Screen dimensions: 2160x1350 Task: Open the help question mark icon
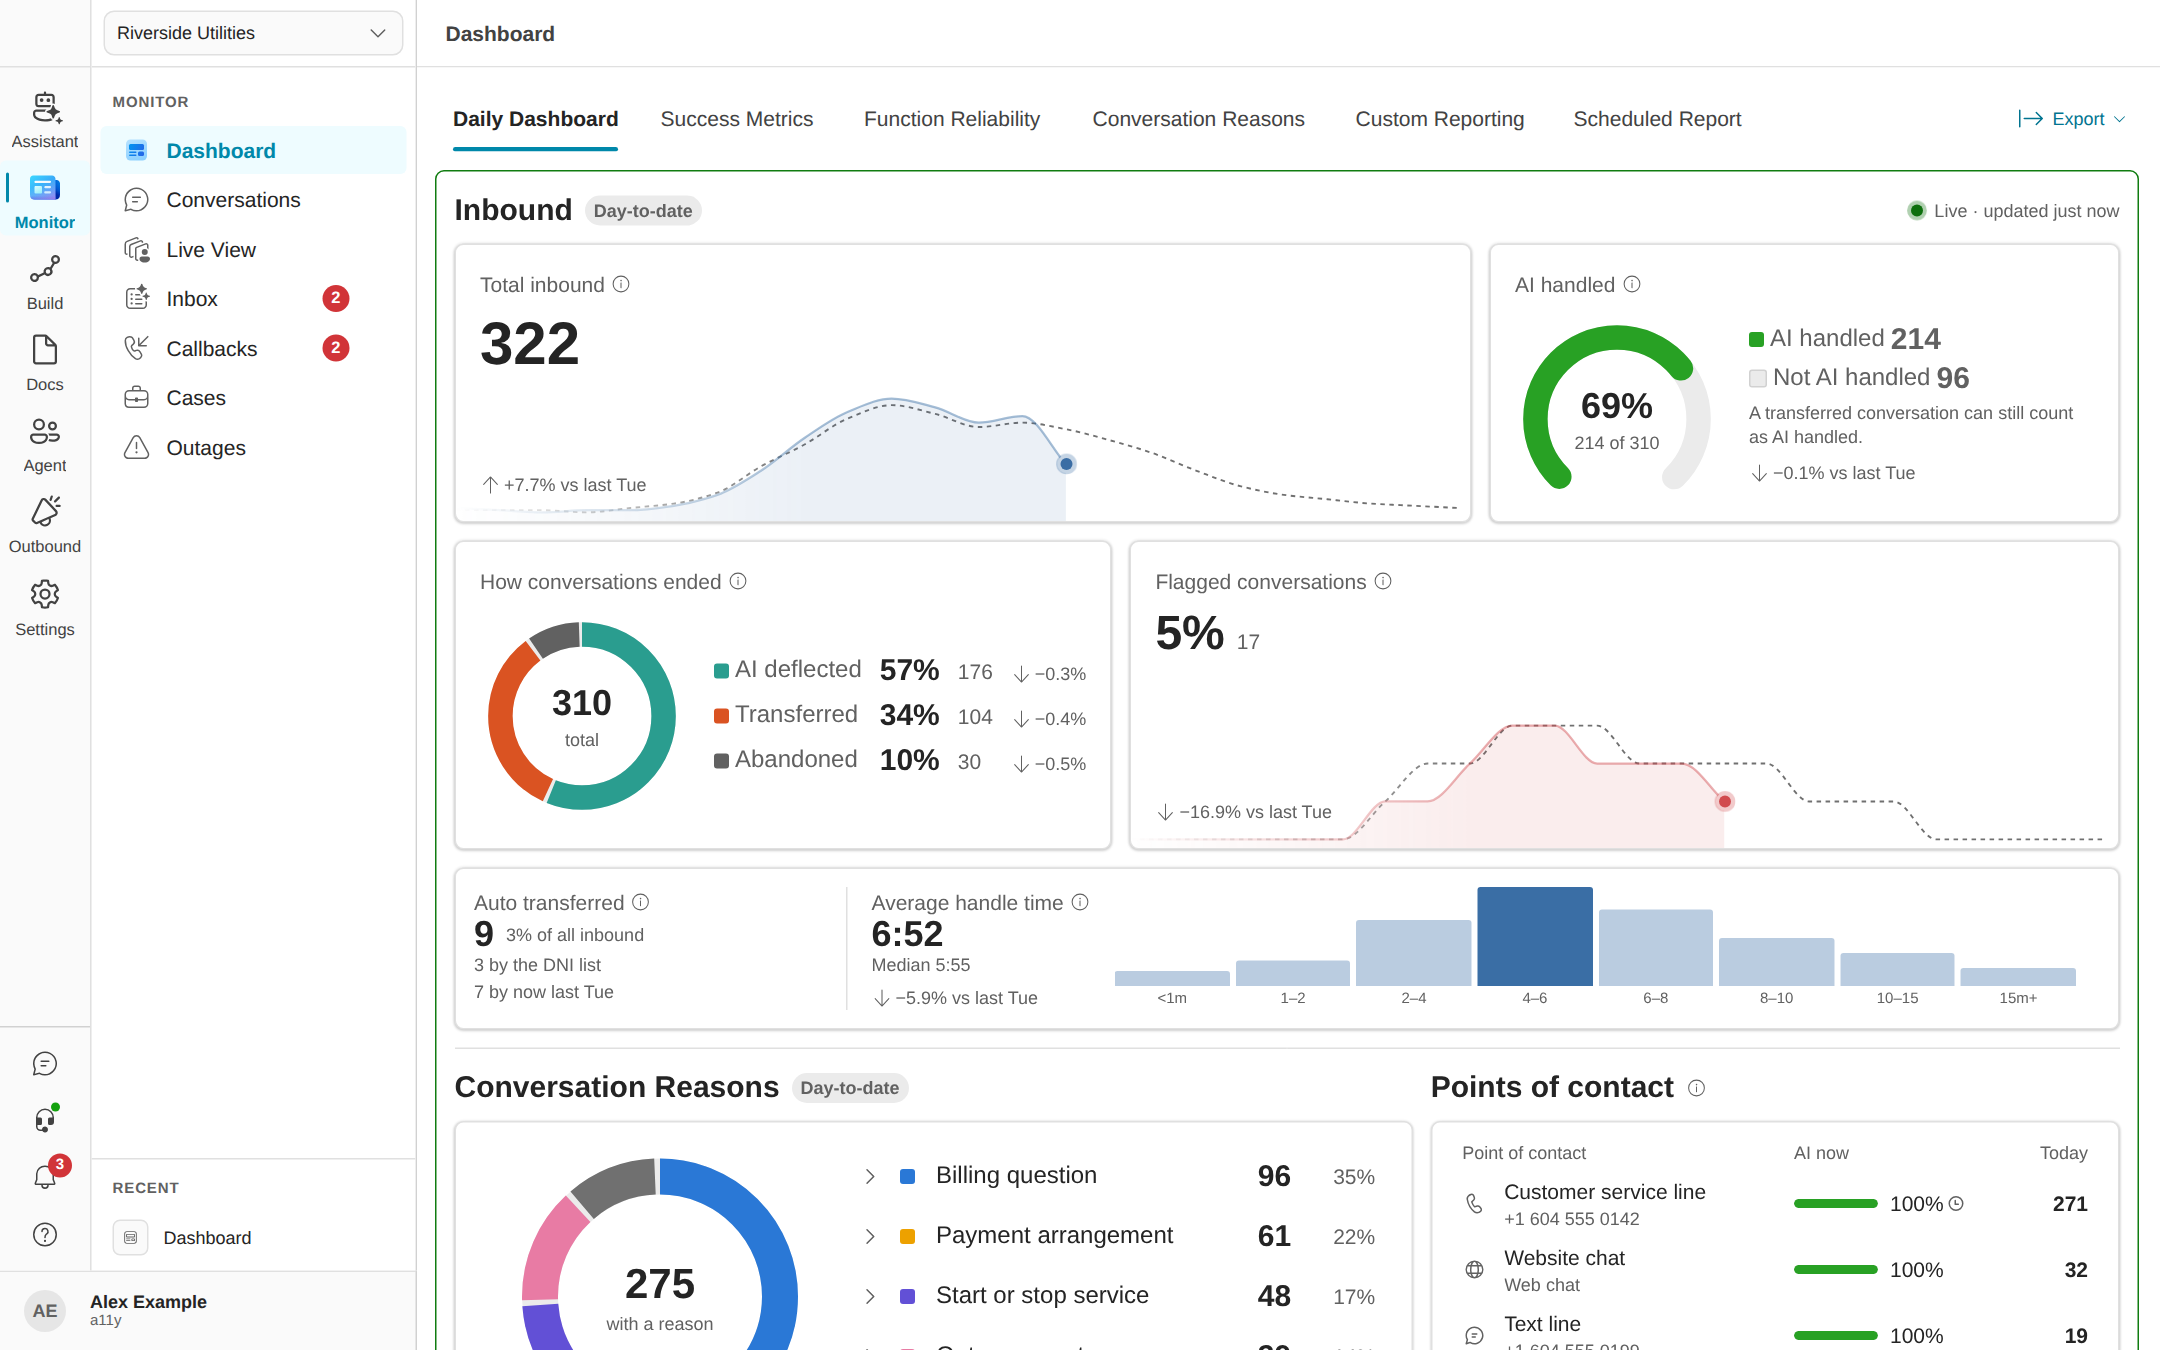pos(45,1234)
